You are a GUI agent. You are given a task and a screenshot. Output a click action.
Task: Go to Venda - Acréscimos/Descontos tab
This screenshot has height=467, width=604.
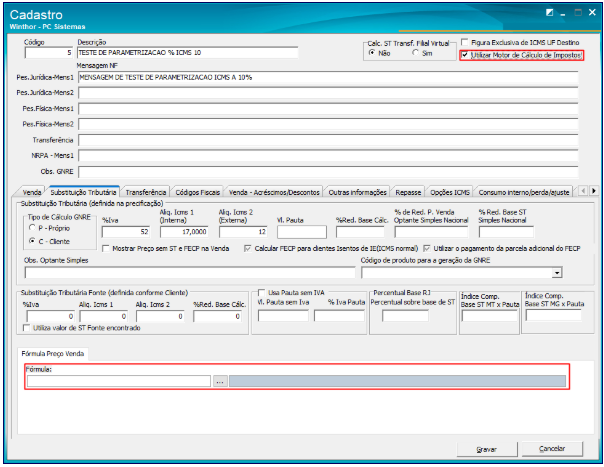274,192
